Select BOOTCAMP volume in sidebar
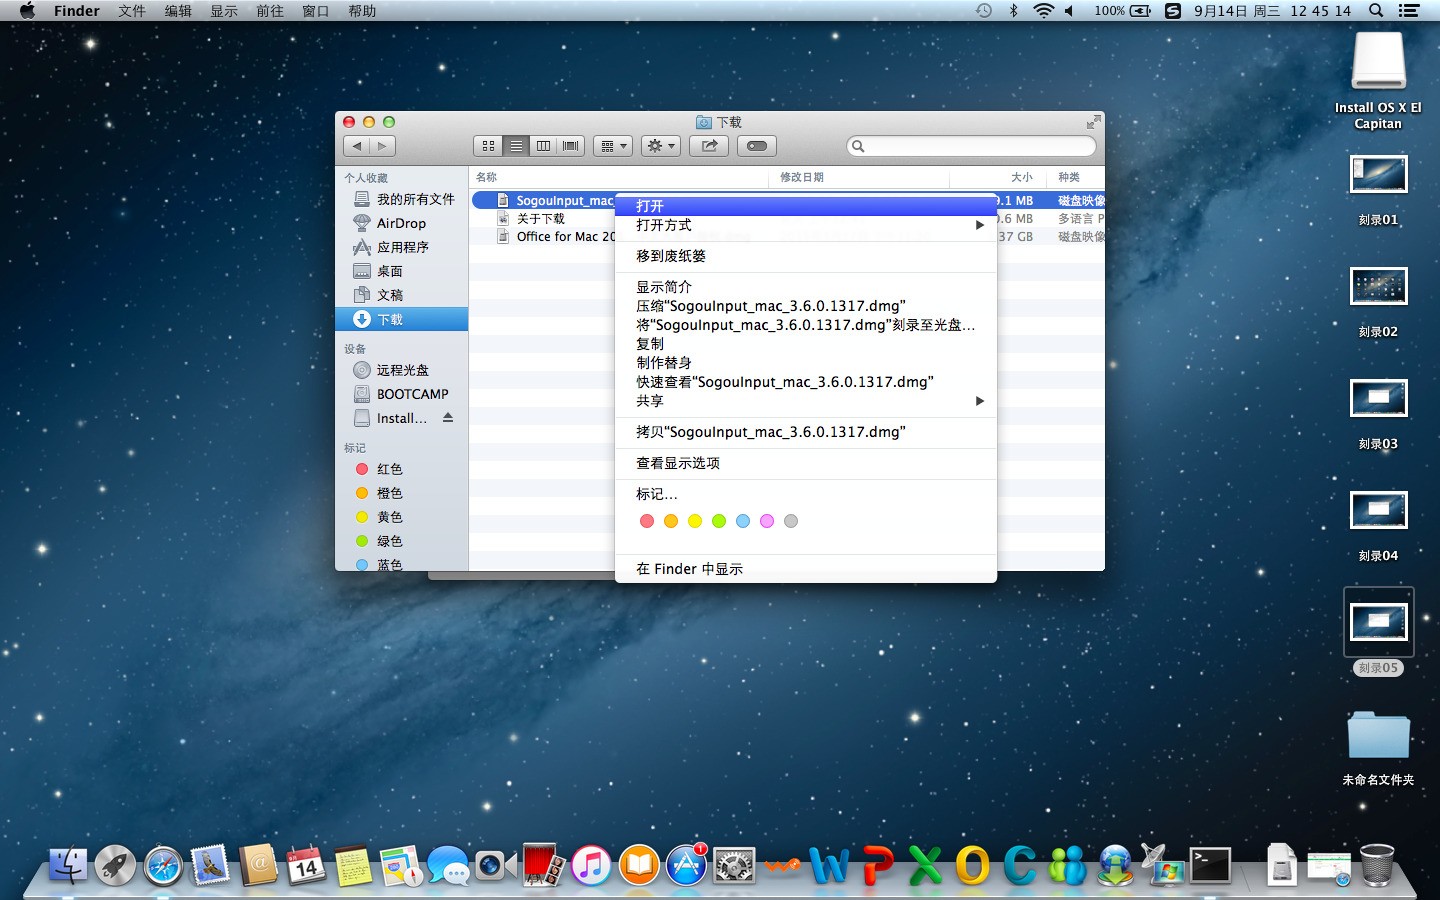This screenshot has height=900, width=1440. coord(402,394)
